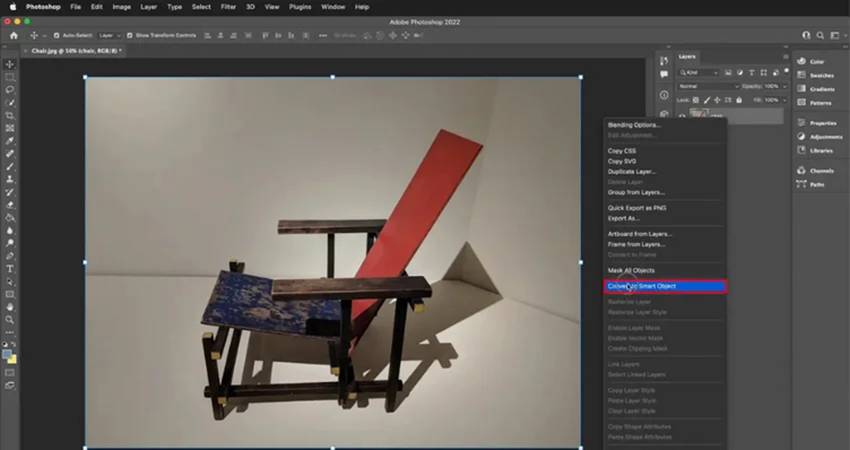Choose Quick Export as PNG
The width and height of the screenshot is (850, 450).
637,208
